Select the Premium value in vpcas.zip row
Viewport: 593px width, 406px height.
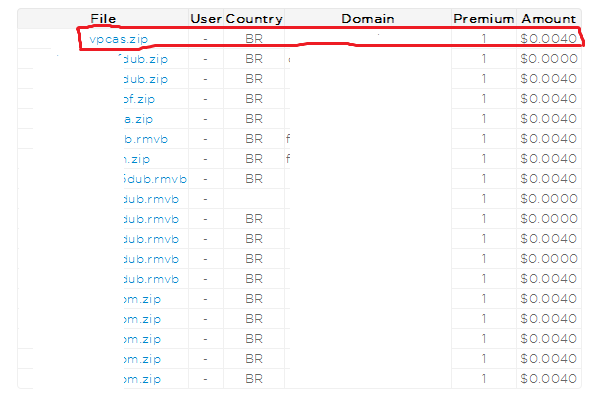coord(484,39)
